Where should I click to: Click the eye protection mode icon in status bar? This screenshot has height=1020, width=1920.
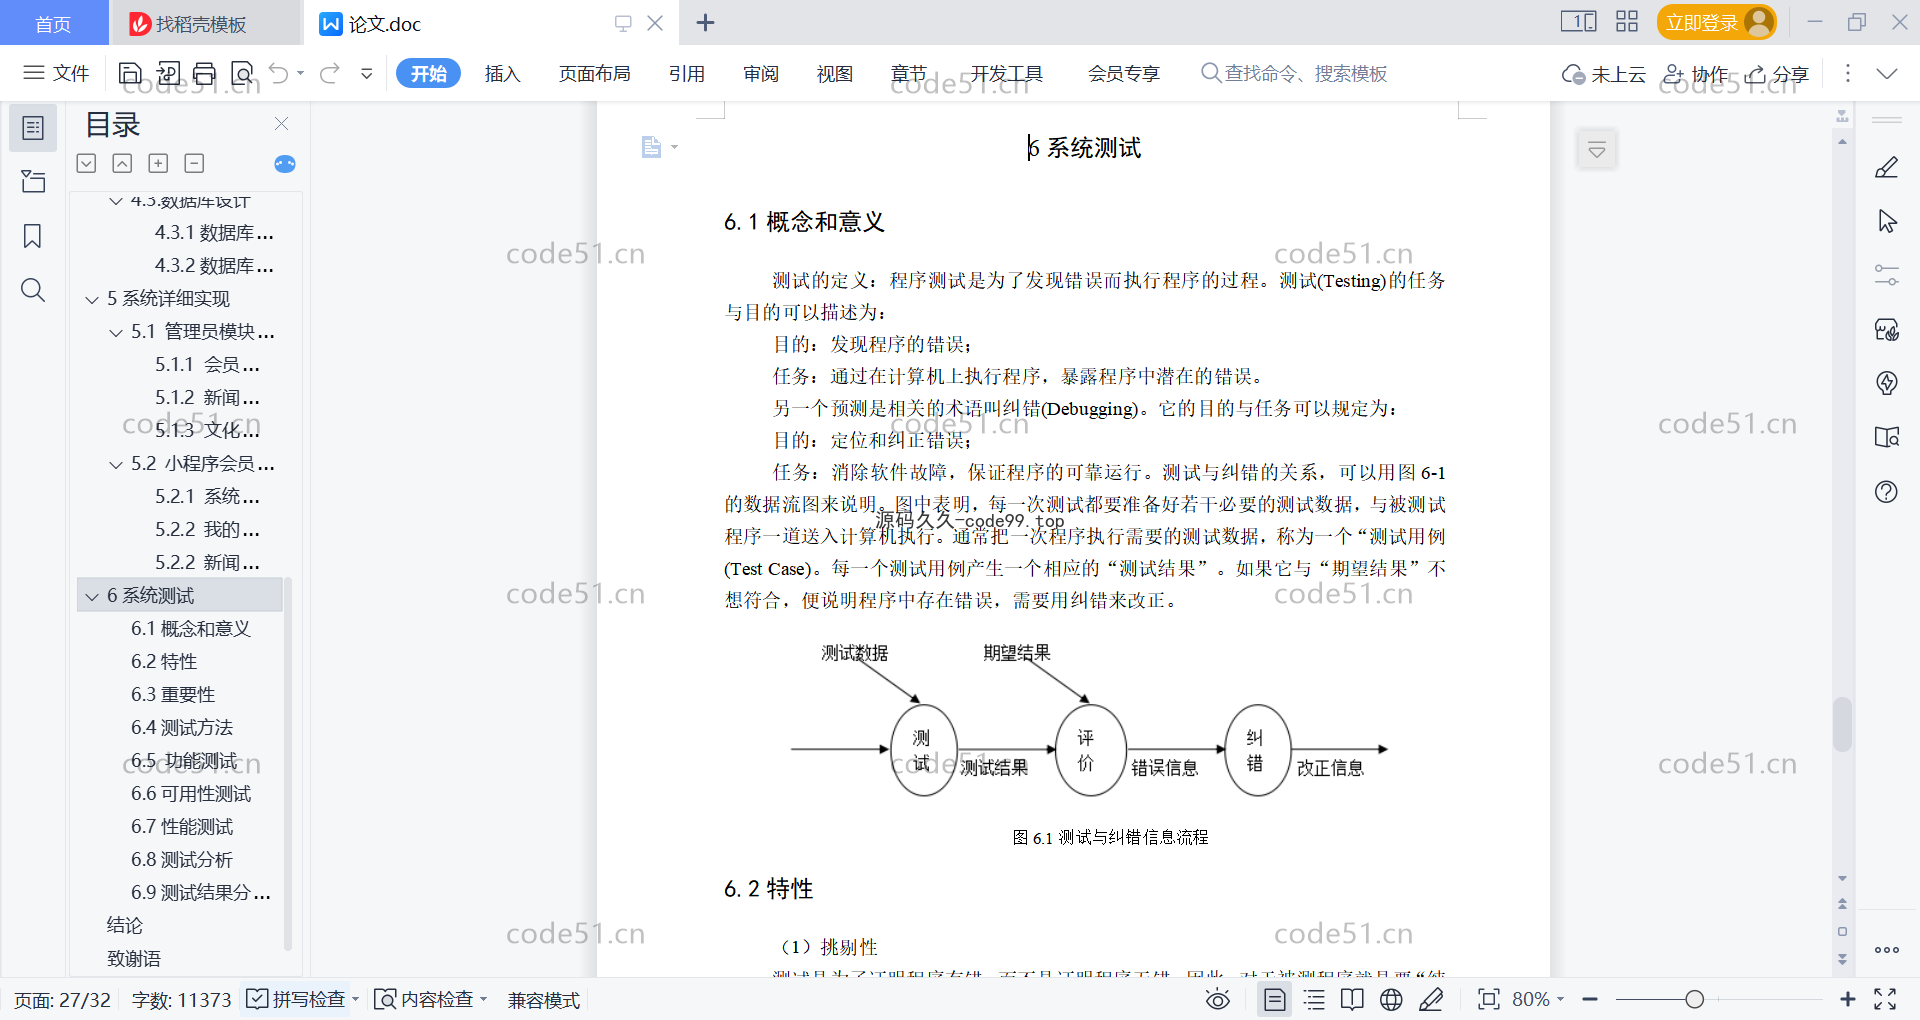click(x=1217, y=999)
